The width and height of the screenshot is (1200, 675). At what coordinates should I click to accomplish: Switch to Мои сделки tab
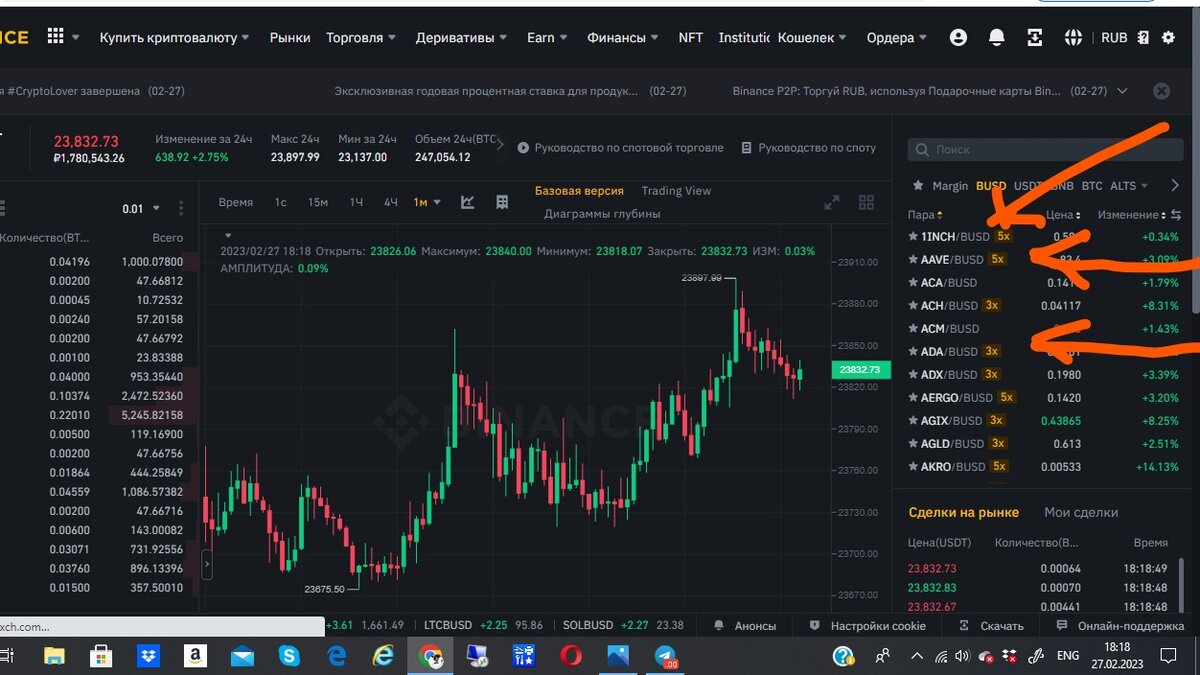1081,512
